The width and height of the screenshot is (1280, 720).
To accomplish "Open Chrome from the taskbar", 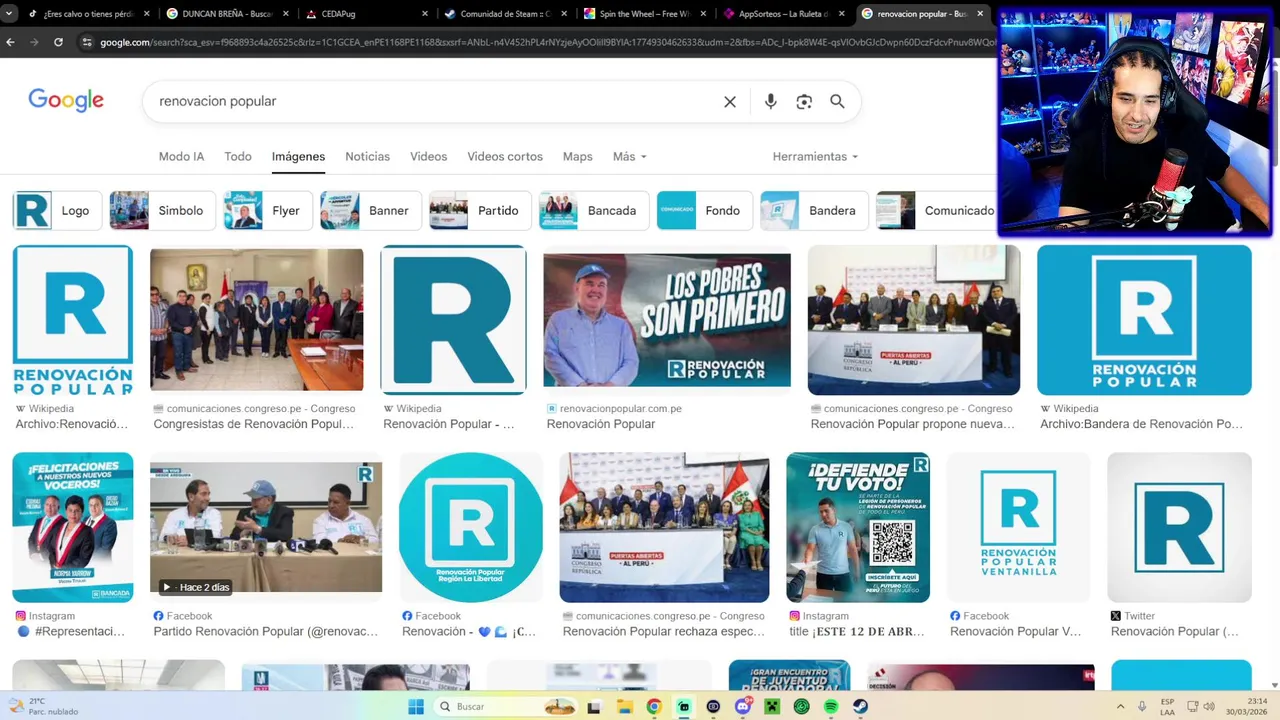I will click(653, 707).
